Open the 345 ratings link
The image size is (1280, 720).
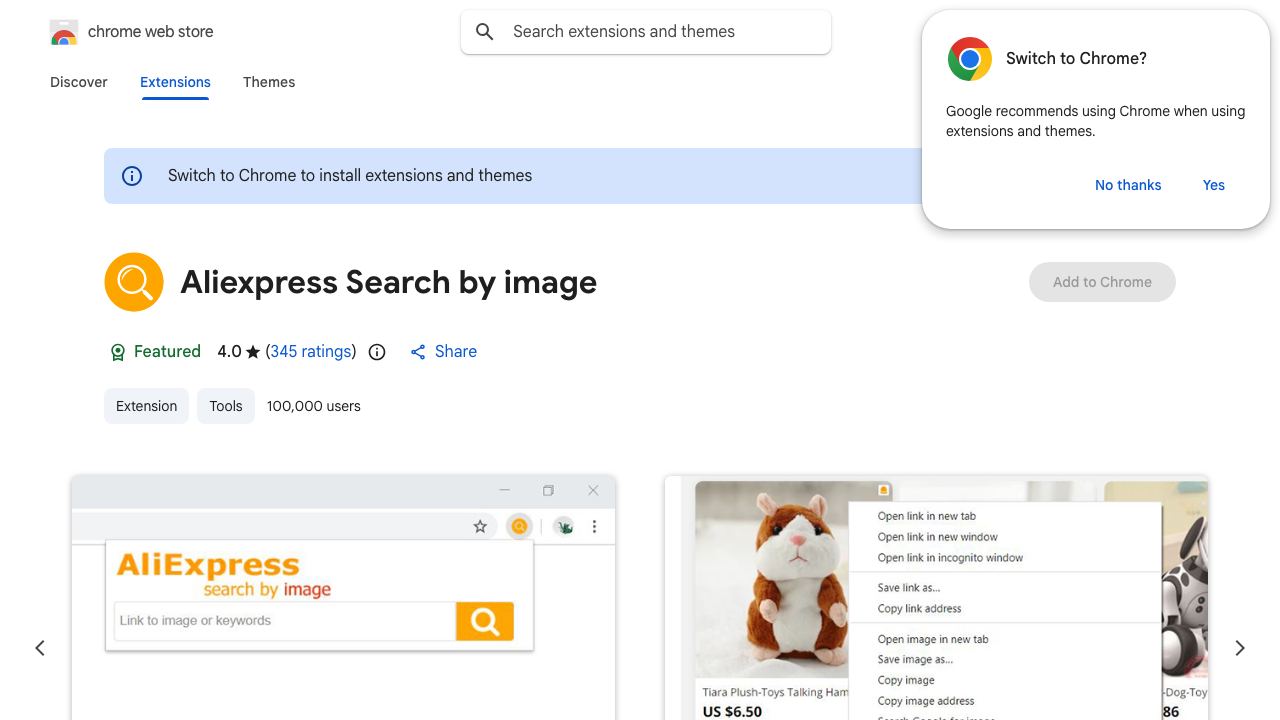pos(311,352)
